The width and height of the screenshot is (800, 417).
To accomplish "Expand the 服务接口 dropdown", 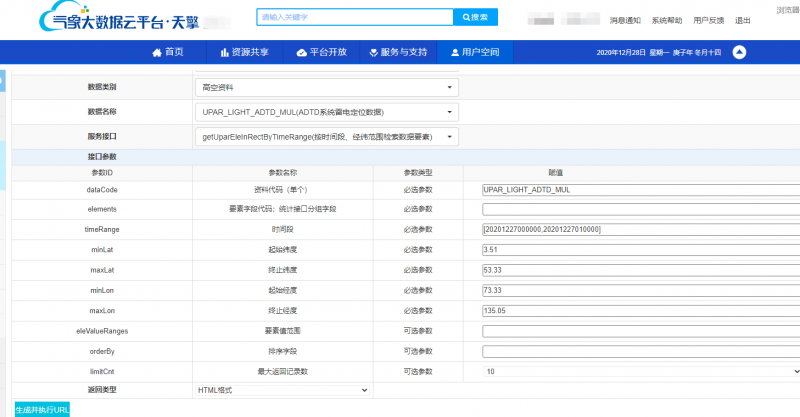I will 326,137.
